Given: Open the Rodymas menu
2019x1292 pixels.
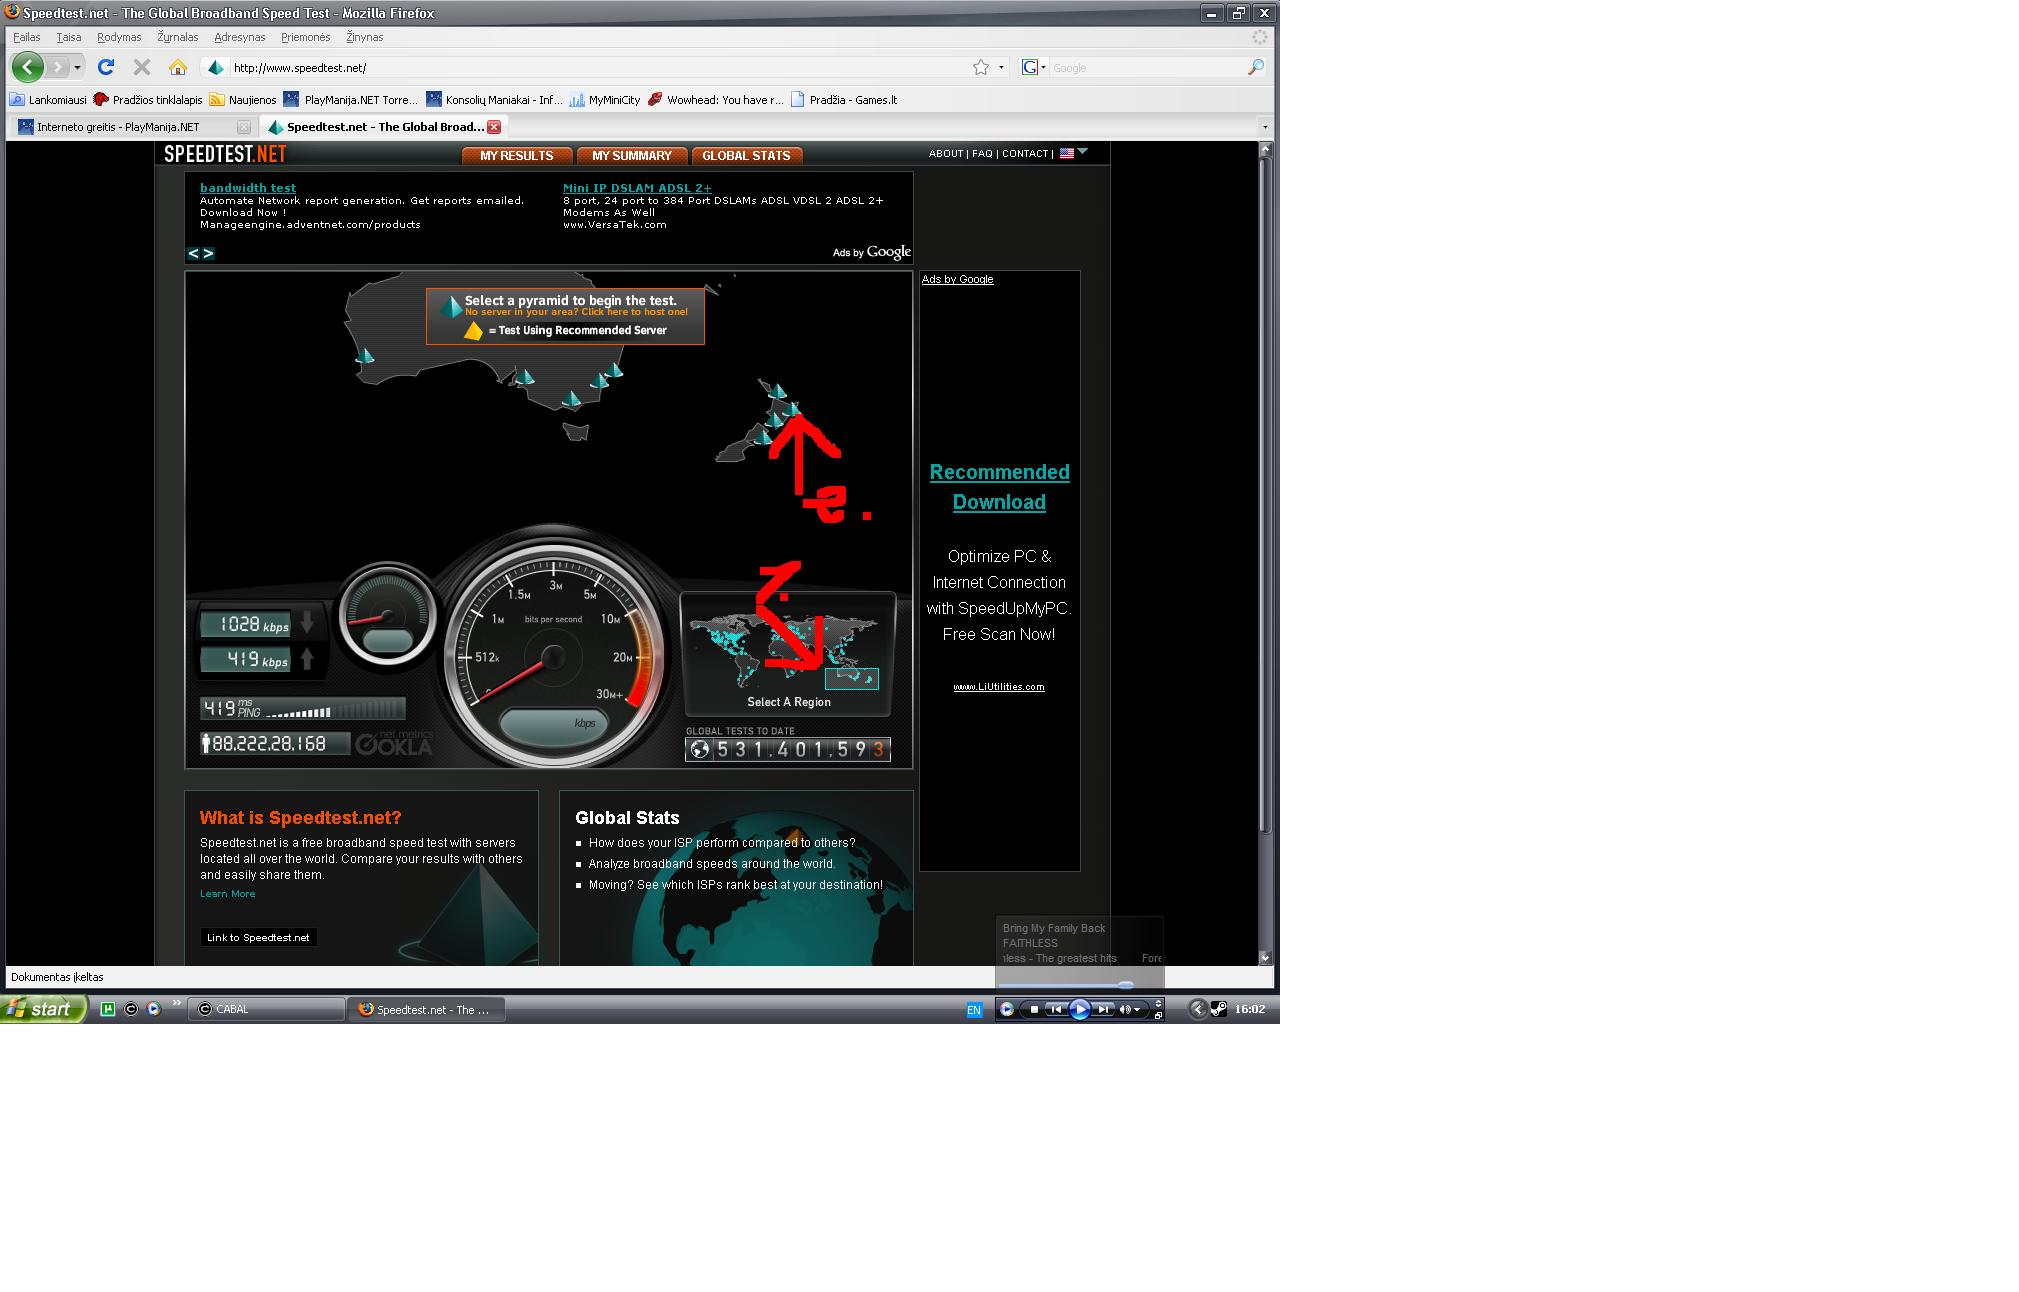Looking at the screenshot, I should pyautogui.click(x=119, y=37).
